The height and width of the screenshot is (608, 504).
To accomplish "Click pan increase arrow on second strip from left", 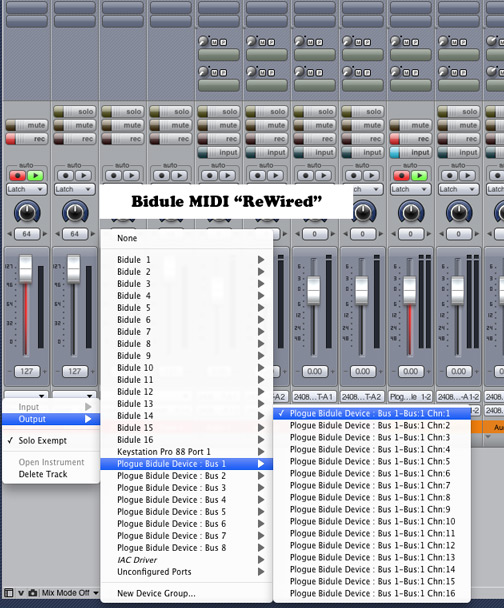I will click(x=93, y=234).
